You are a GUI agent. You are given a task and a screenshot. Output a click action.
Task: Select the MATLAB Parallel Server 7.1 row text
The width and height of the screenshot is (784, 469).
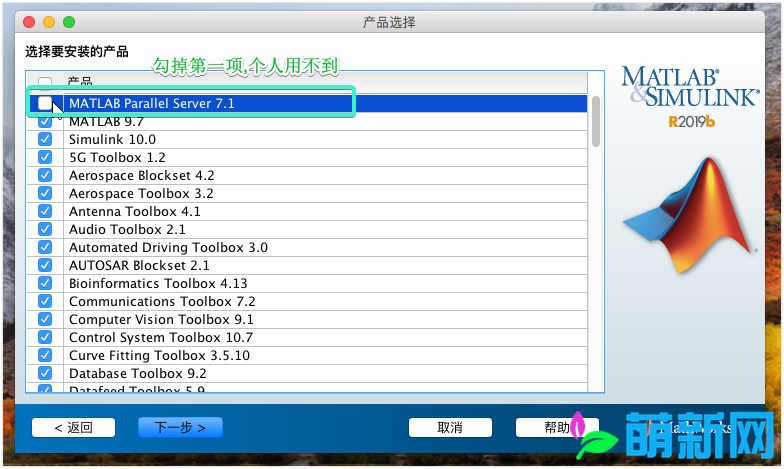(x=152, y=104)
